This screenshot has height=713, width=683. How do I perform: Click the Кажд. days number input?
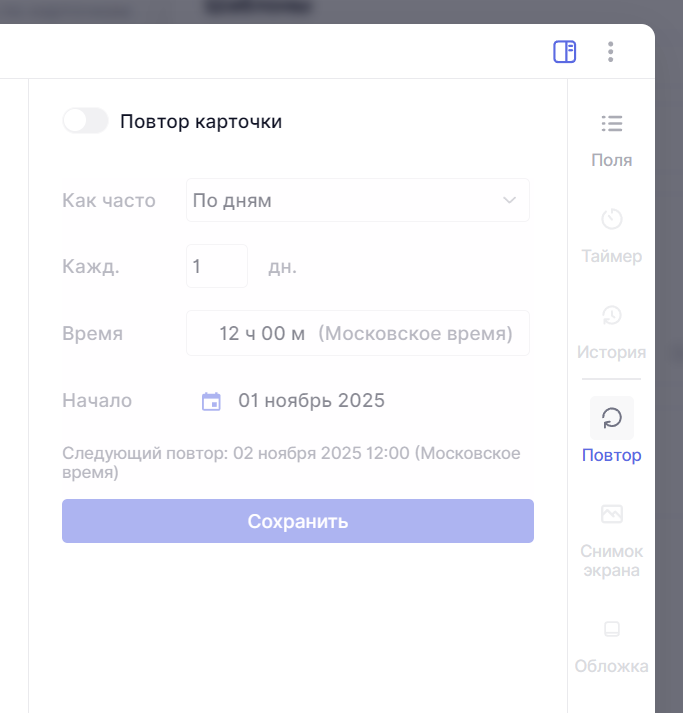(216, 267)
